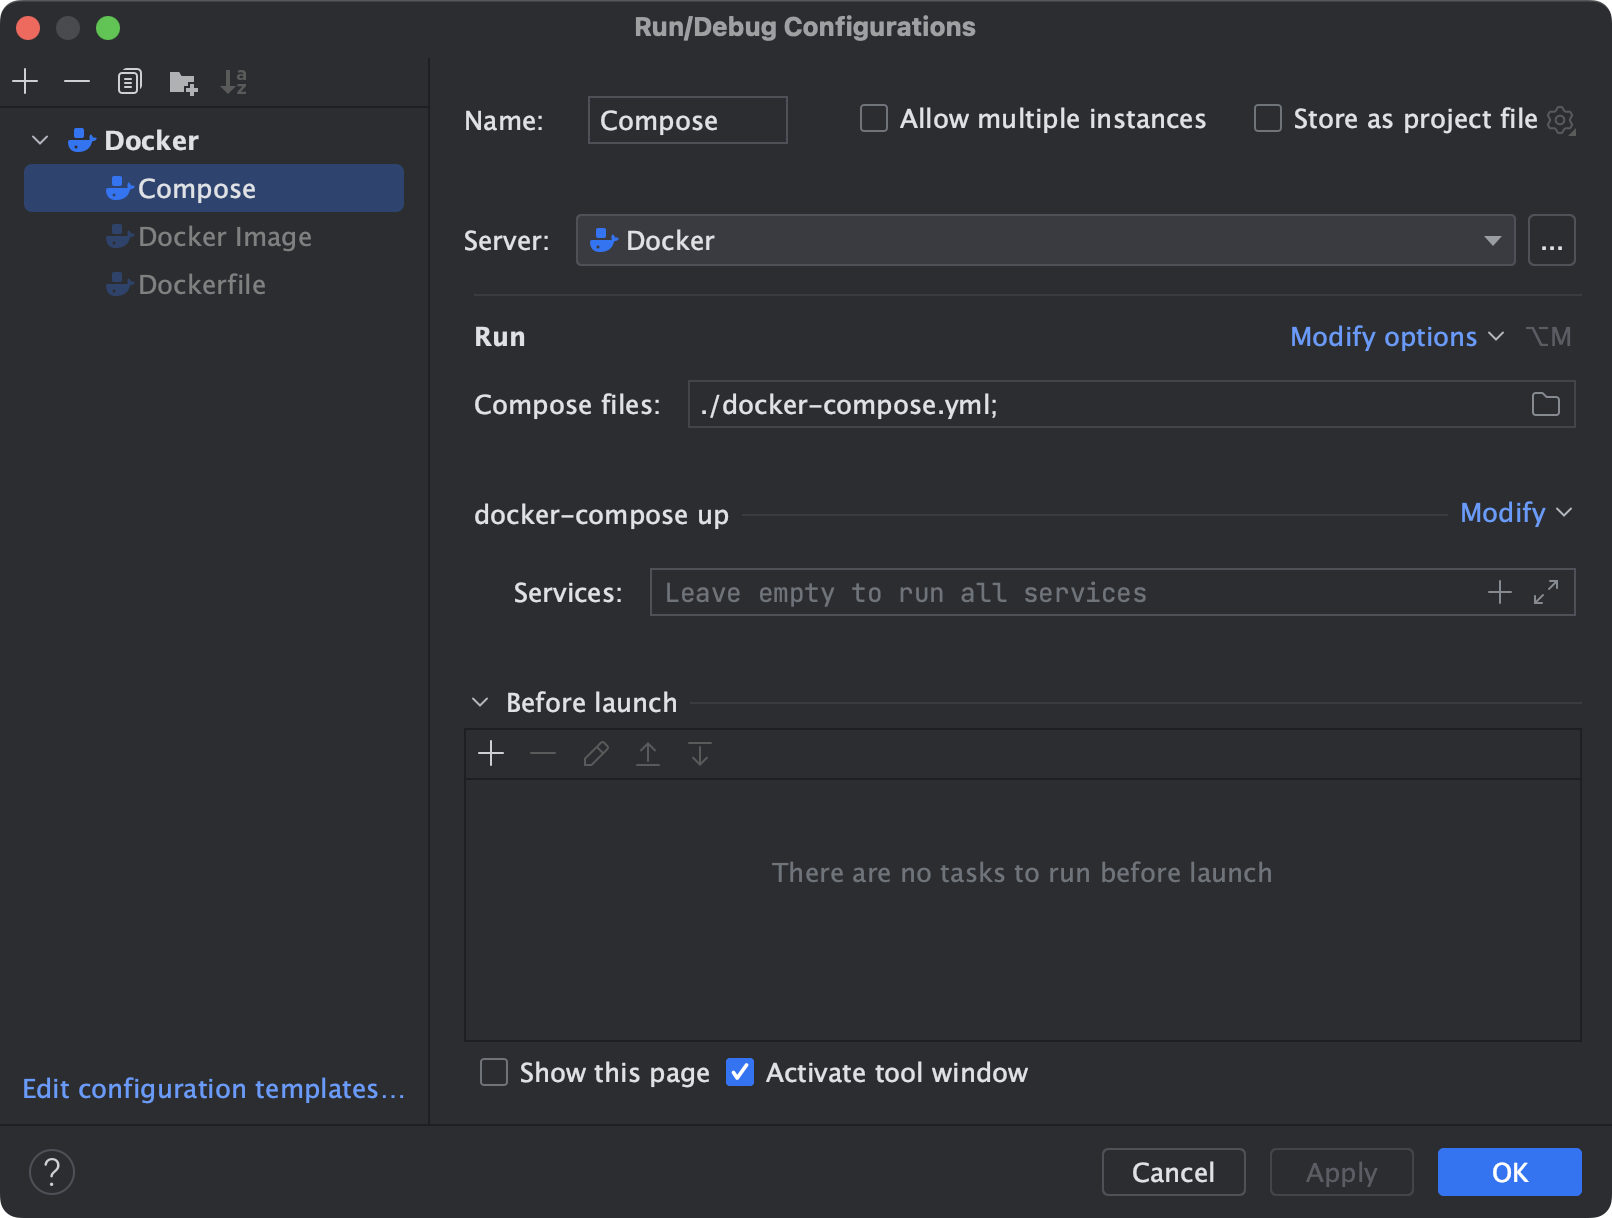Copy the selected configuration
1612x1218 pixels.
click(129, 81)
